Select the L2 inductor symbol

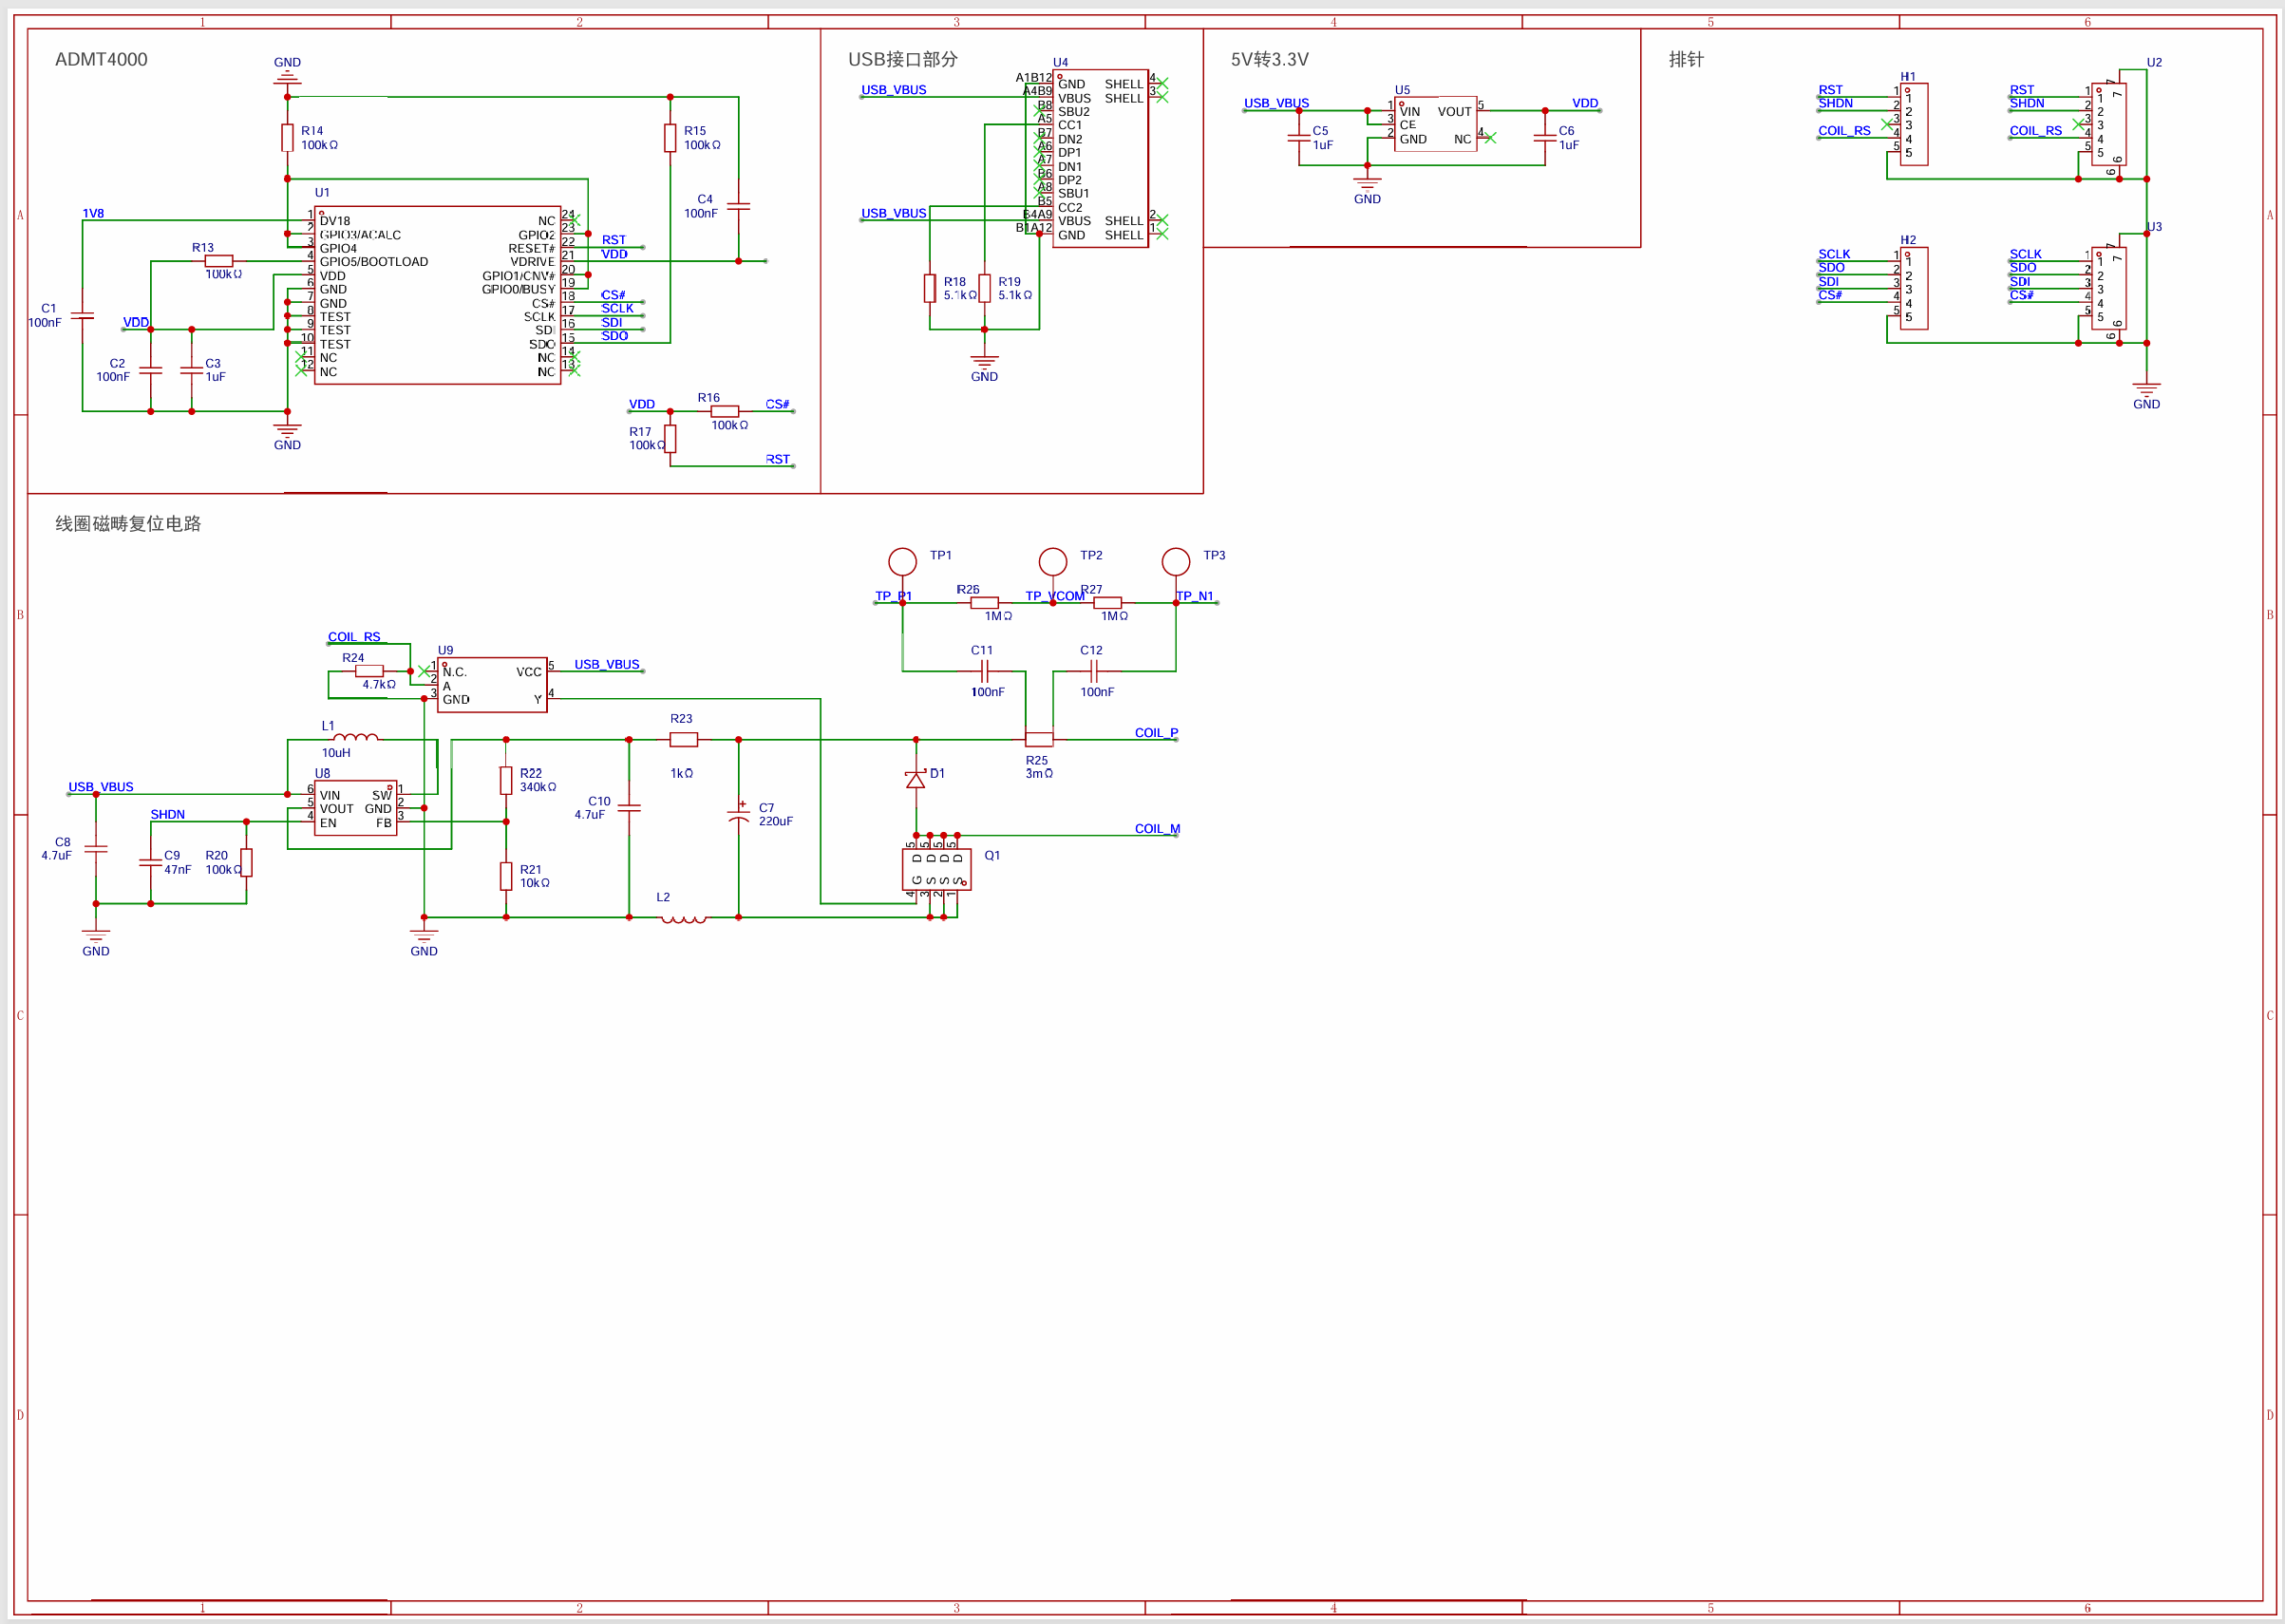pyautogui.click(x=683, y=919)
